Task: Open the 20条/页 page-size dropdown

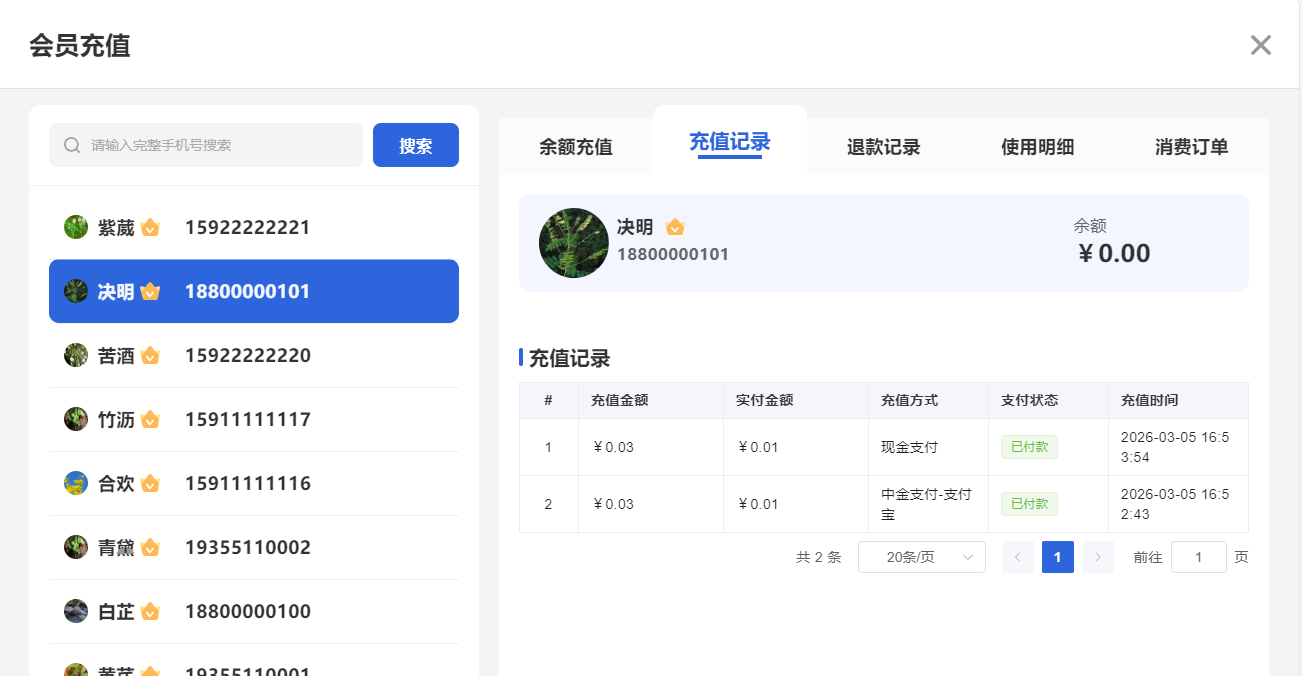Action: point(922,557)
